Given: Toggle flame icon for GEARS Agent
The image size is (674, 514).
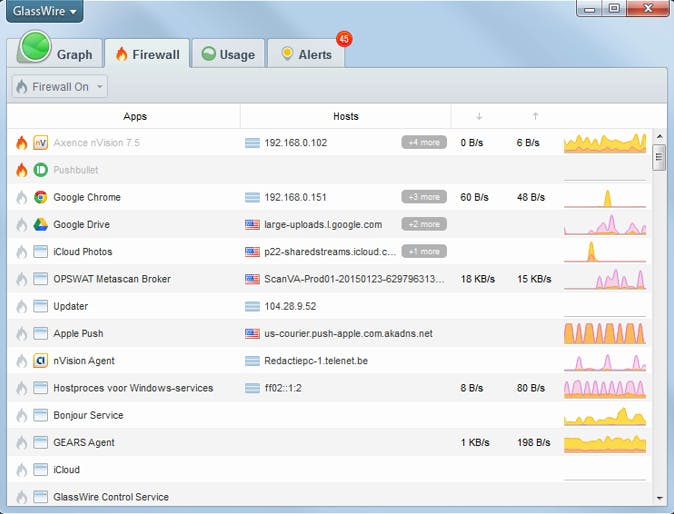Looking at the screenshot, I should point(21,443).
